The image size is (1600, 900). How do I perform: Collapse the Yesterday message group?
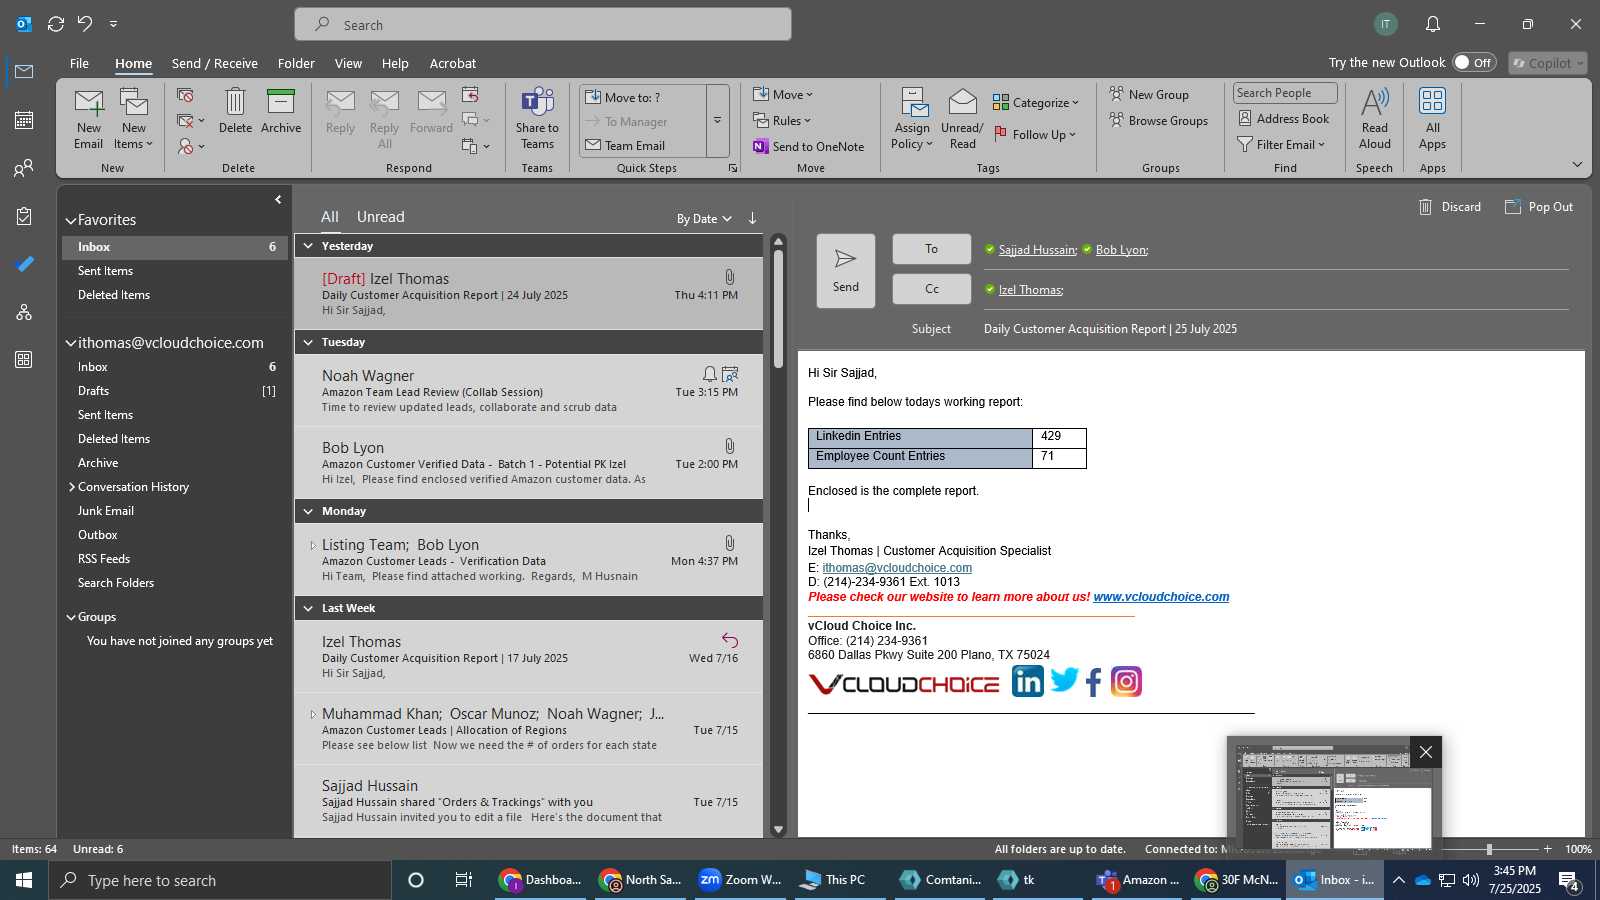(308, 246)
